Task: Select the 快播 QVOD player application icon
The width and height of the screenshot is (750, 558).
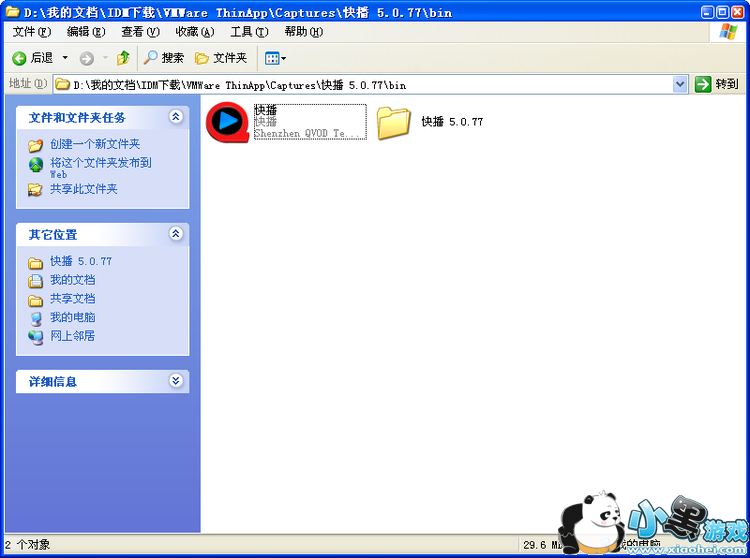Action: pos(228,122)
